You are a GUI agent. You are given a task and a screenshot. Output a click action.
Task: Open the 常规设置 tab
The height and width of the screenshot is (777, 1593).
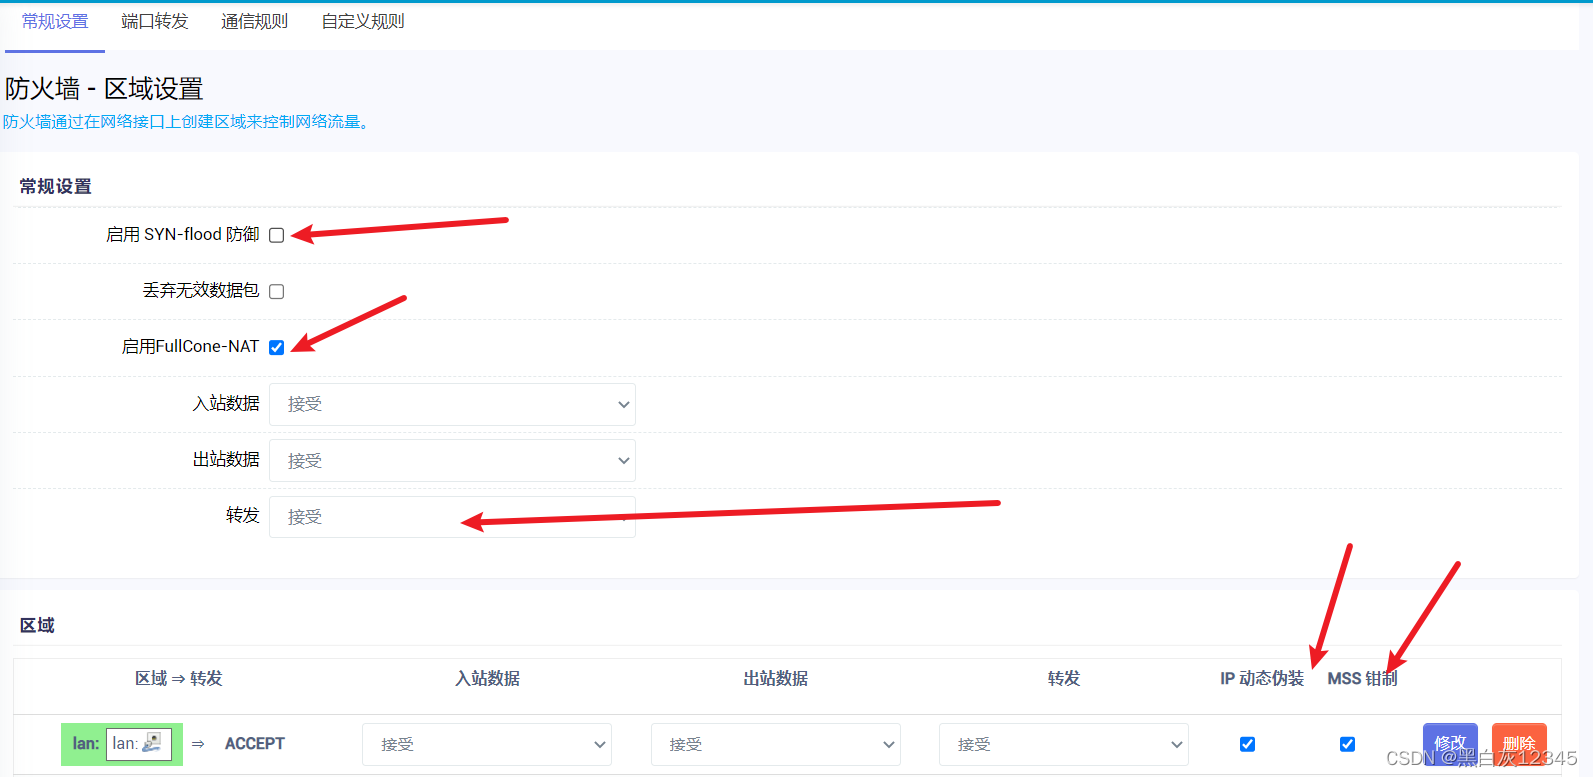point(55,22)
